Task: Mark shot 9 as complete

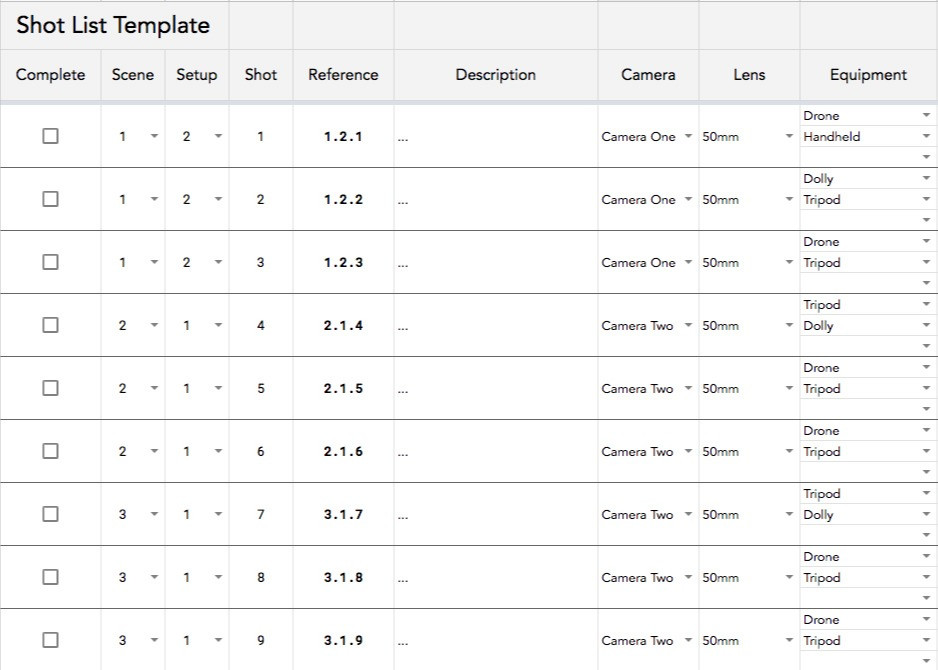Action: (x=50, y=640)
